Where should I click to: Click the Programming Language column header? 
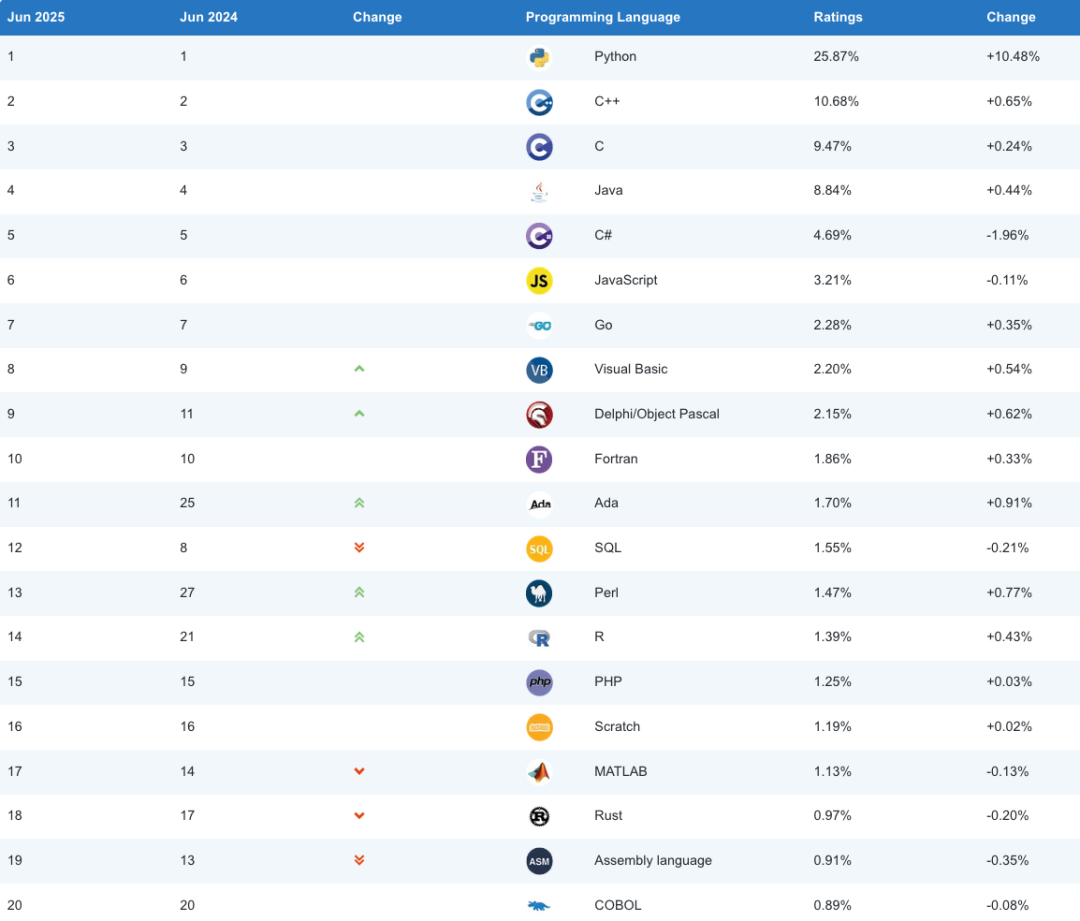point(603,17)
